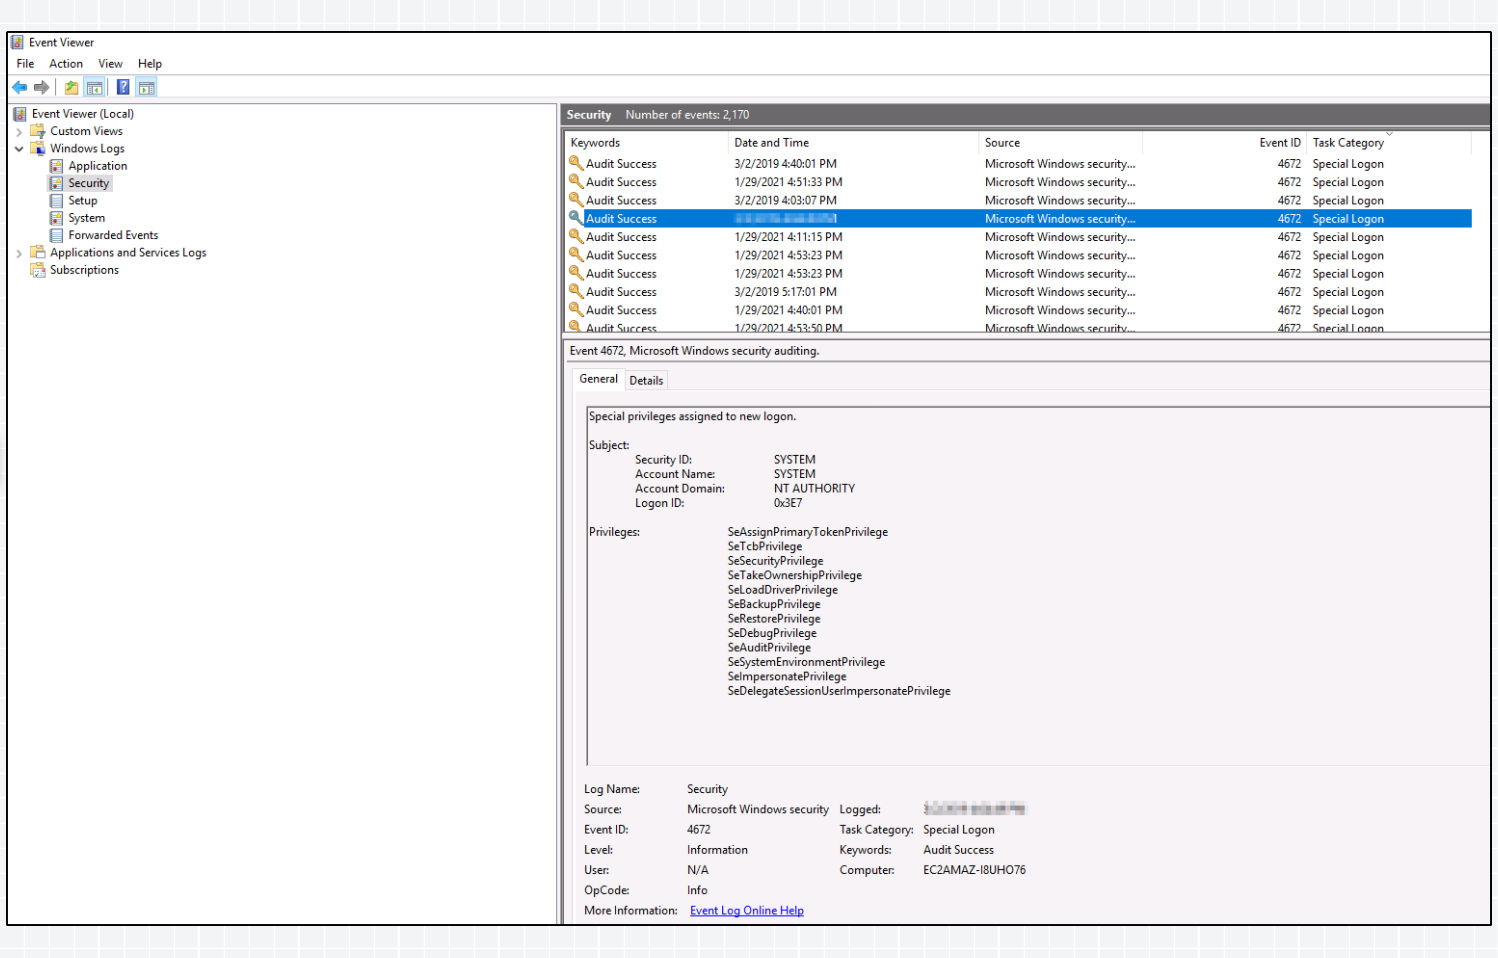Click 'Special privileges assigned to new logon.' text
This screenshot has width=1498, height=958.
pos(692,417)
